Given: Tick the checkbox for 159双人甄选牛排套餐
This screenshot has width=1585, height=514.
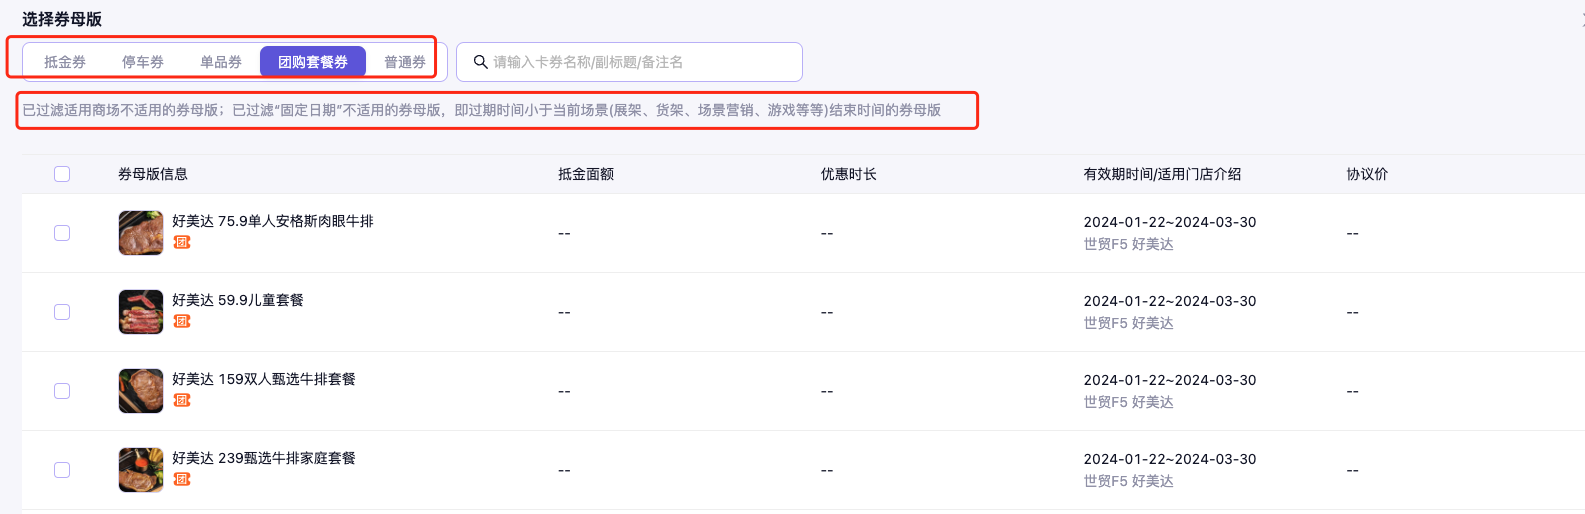Looking at the screenshot, I should 62,391.
